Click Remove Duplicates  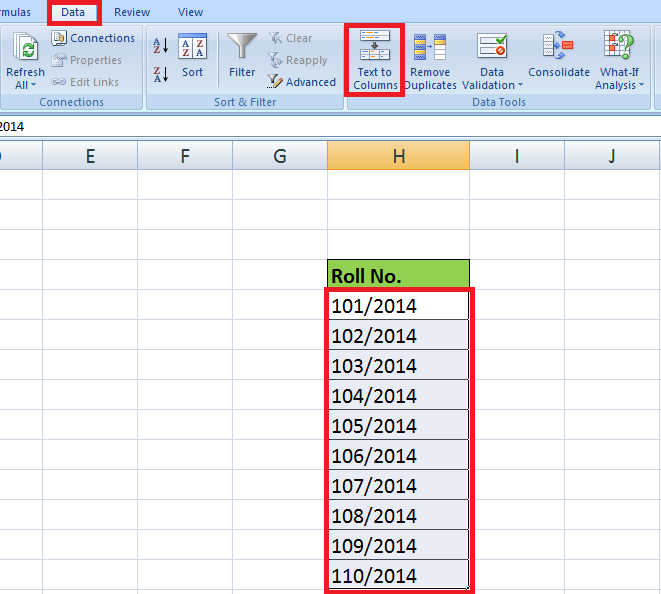430,61
